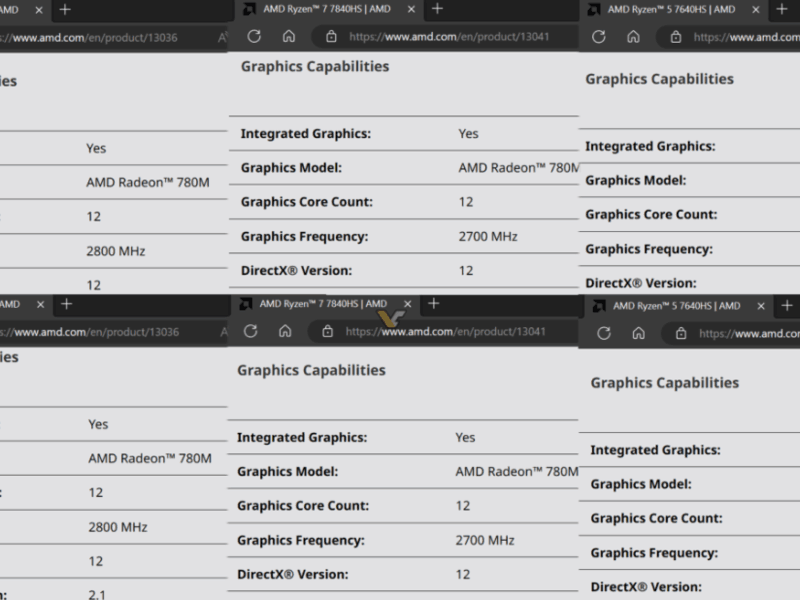View site lock info in upper 7840HS window

point(331,37)
